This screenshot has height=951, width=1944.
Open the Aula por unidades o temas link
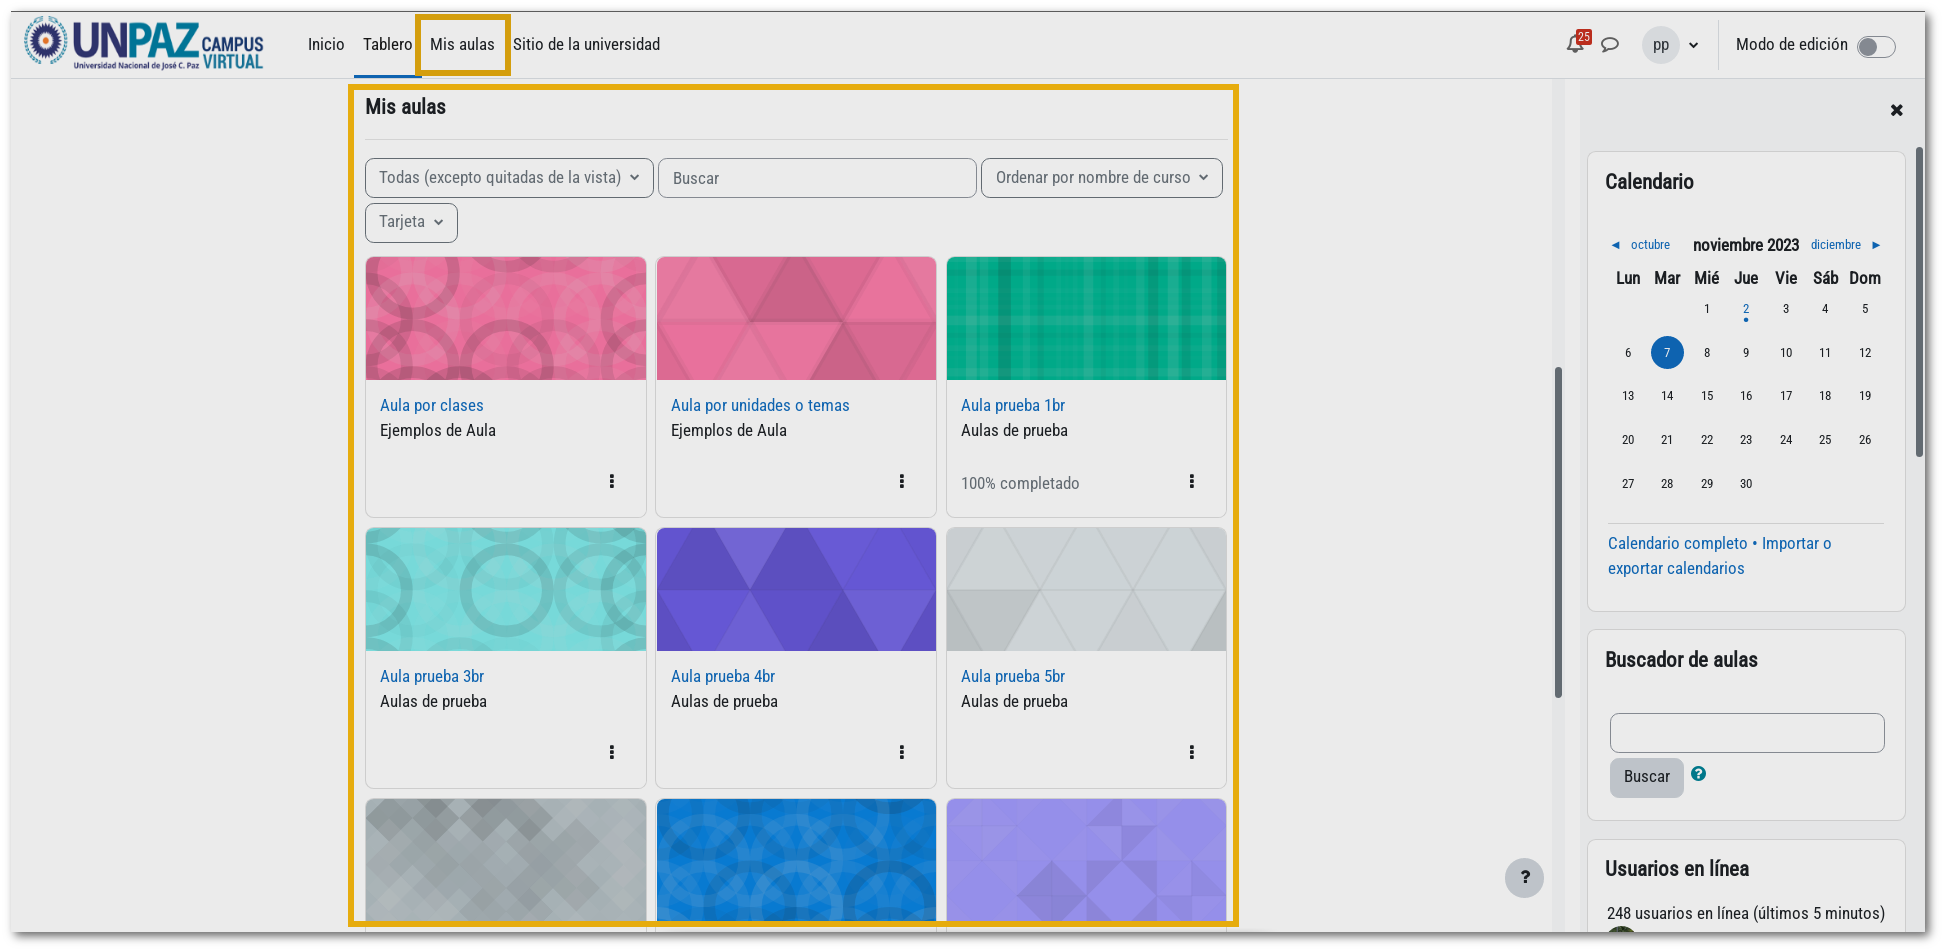click(760, 405)
